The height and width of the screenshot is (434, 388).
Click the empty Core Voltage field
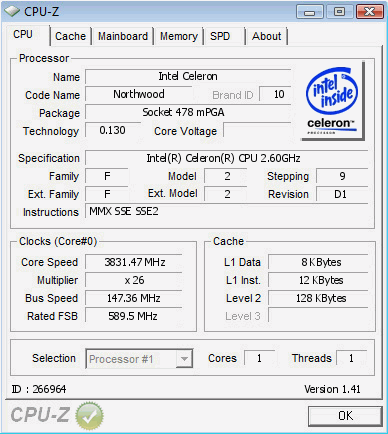(x=257, y=130)
